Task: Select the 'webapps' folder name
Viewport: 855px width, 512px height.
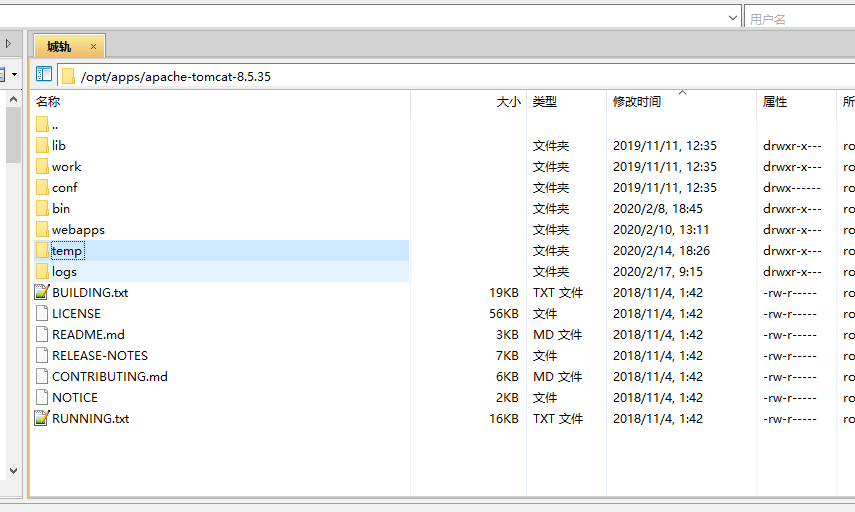Action: point(78,230)
